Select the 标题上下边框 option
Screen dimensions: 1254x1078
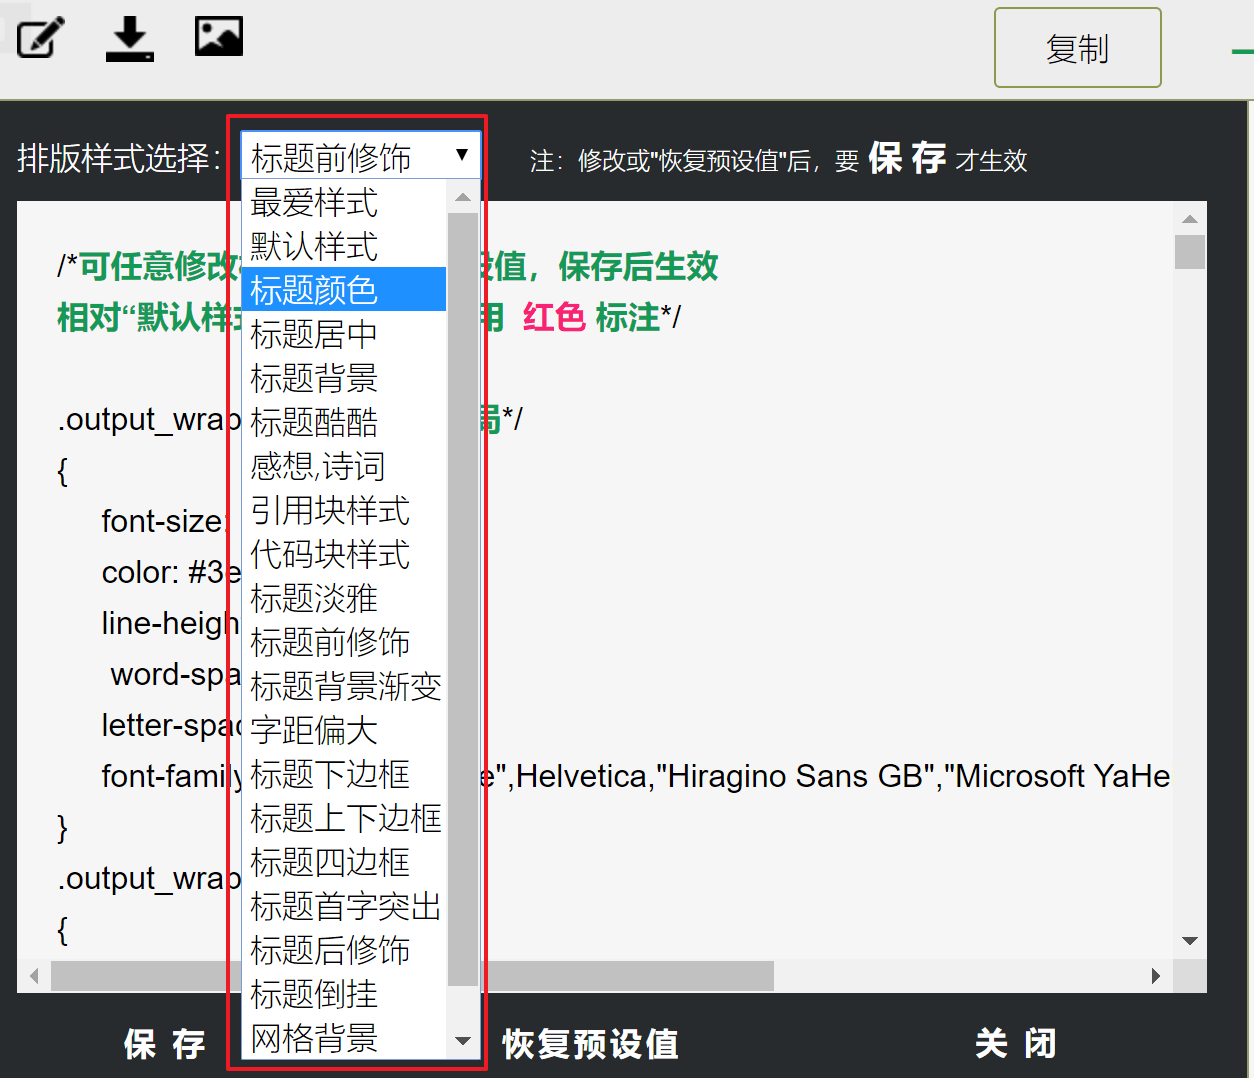[x=344, y=818]
